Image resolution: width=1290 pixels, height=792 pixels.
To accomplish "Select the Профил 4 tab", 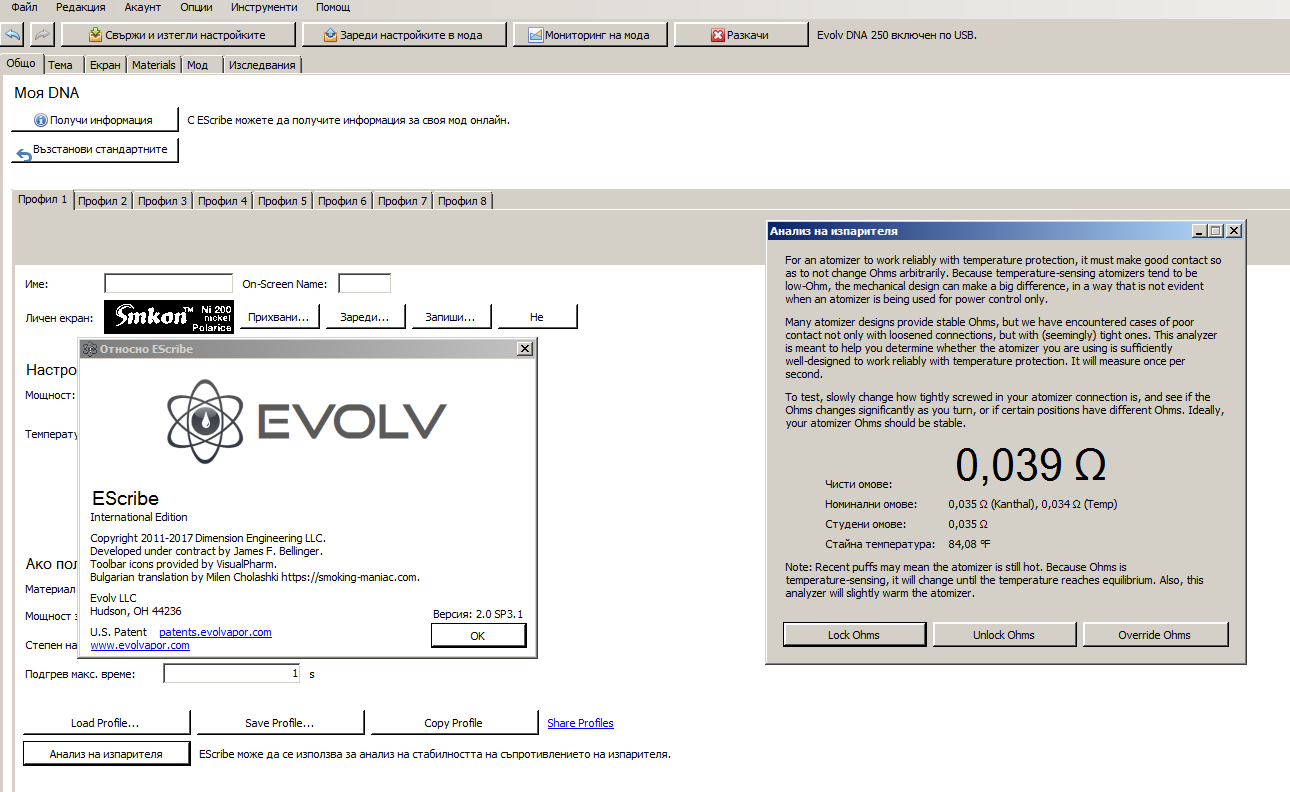I will pos(222,201).
